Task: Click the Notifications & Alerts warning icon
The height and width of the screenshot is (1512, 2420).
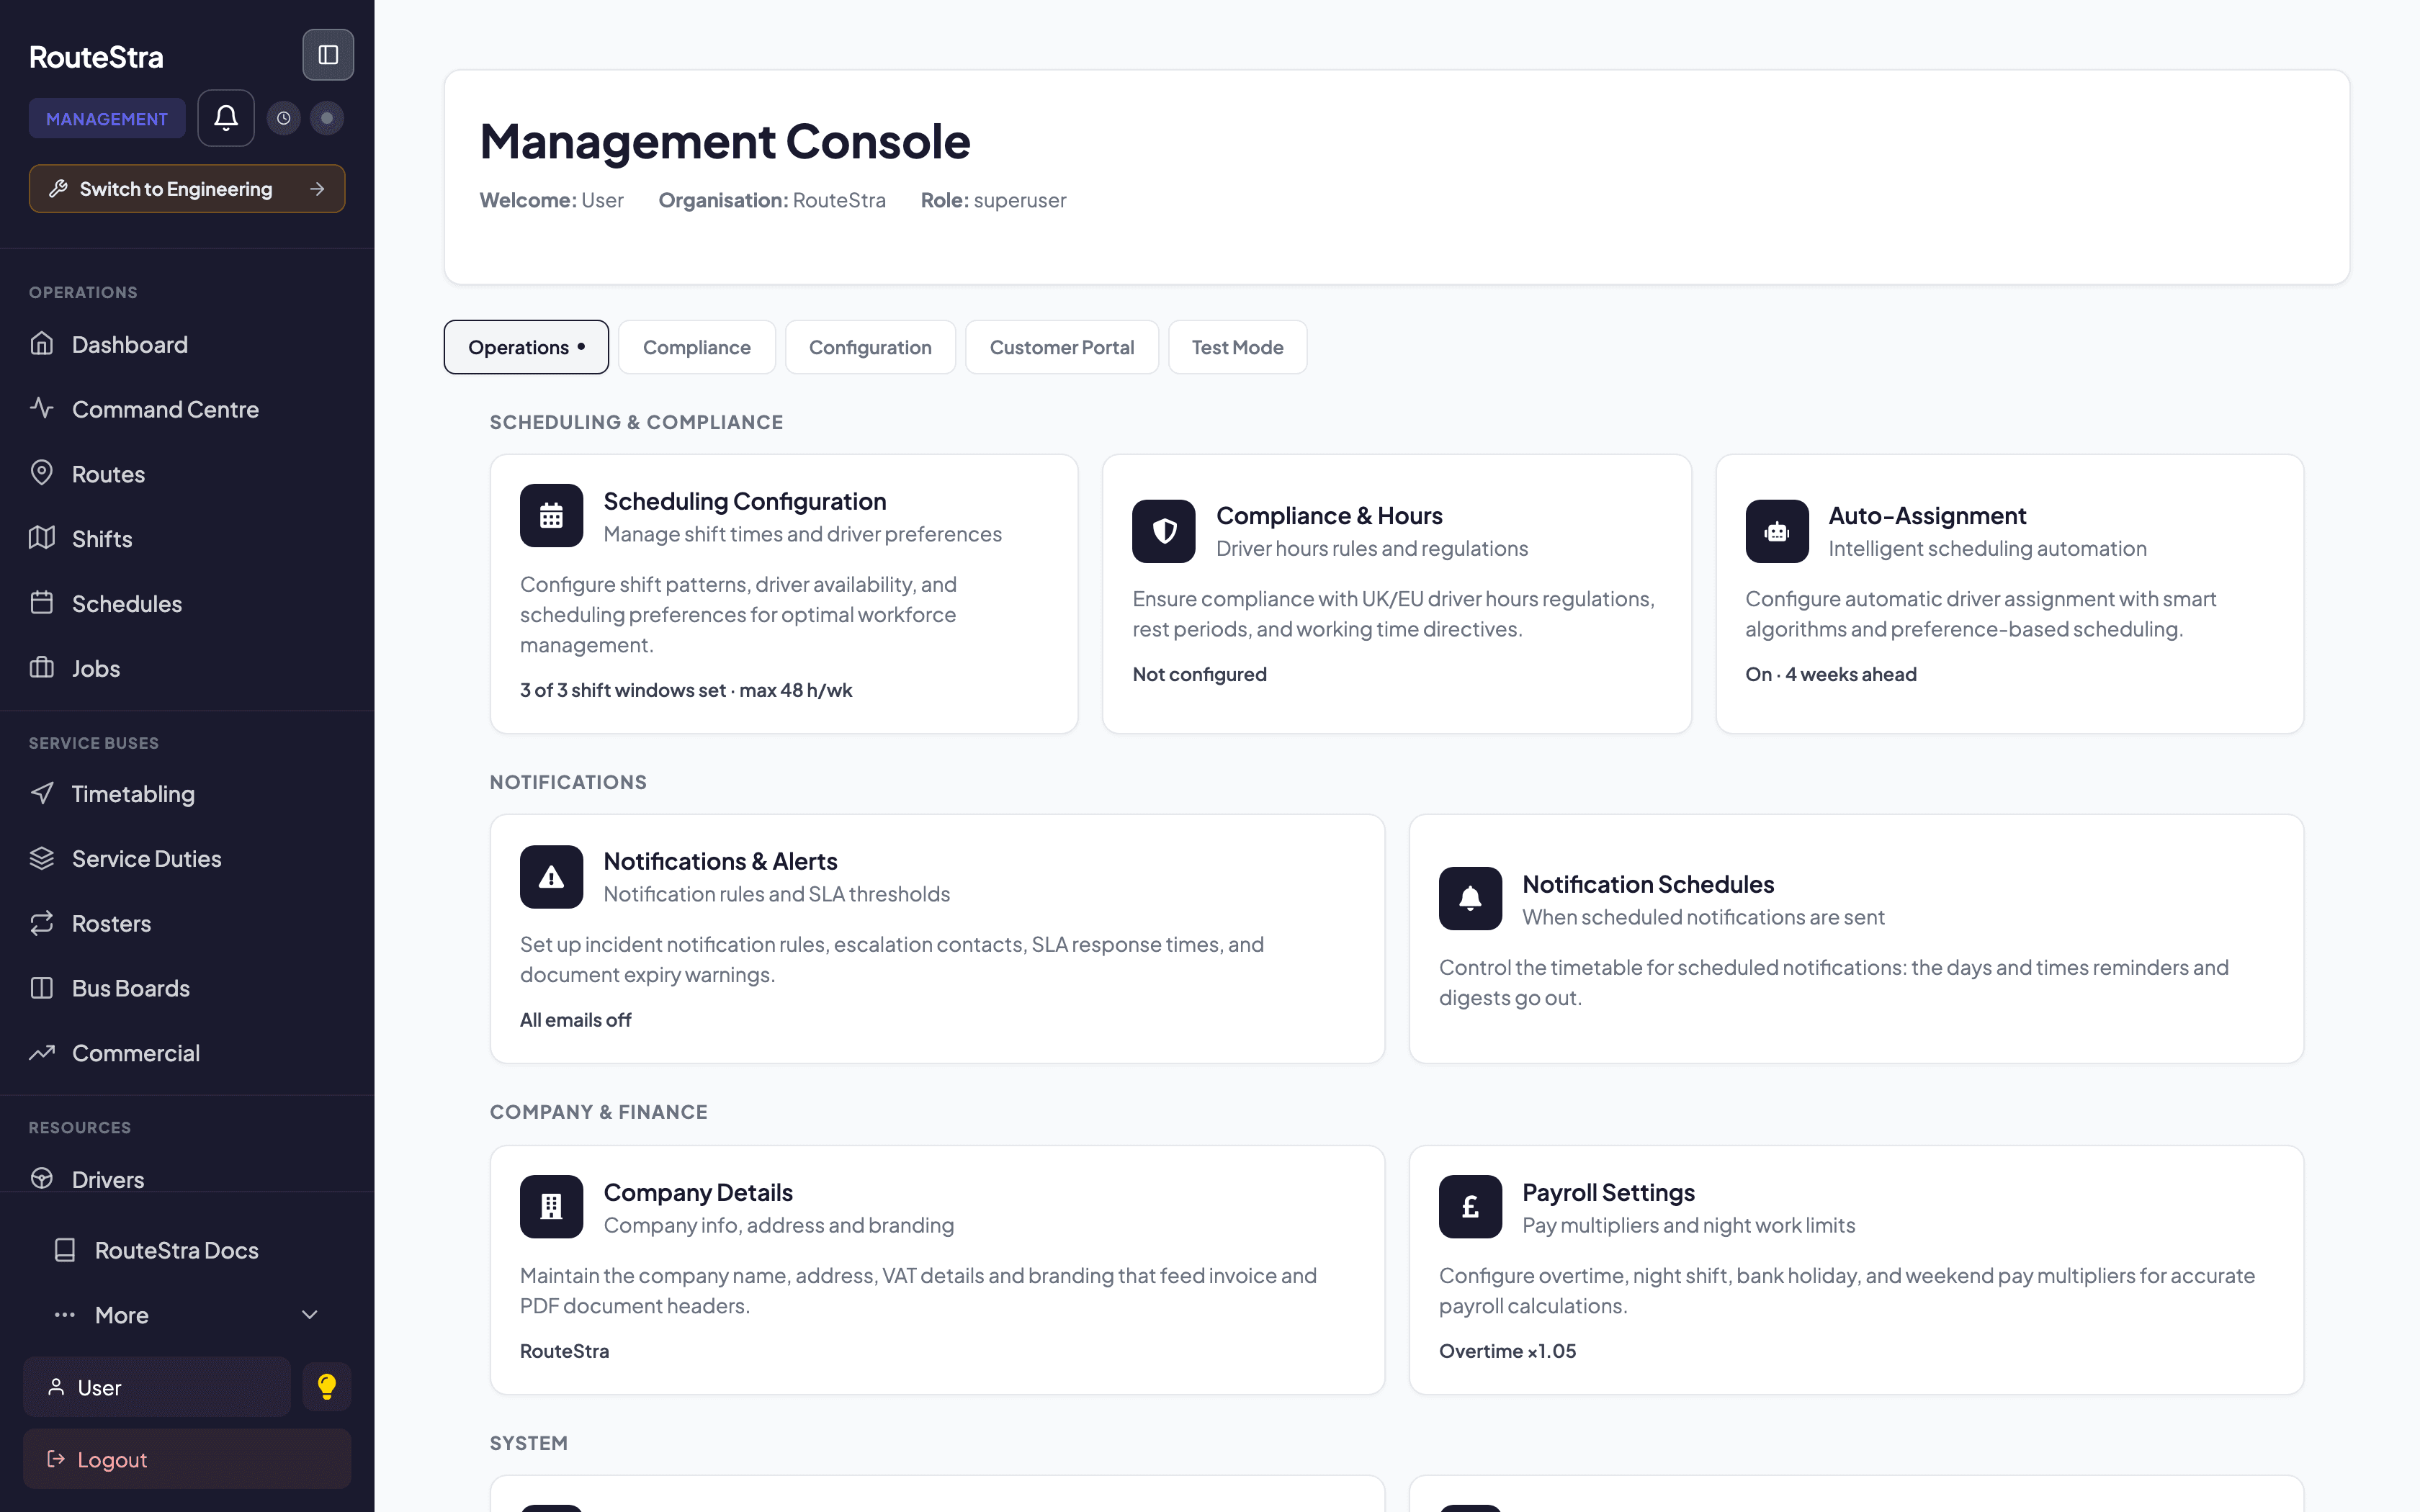Action: click(x=551, y=877)
